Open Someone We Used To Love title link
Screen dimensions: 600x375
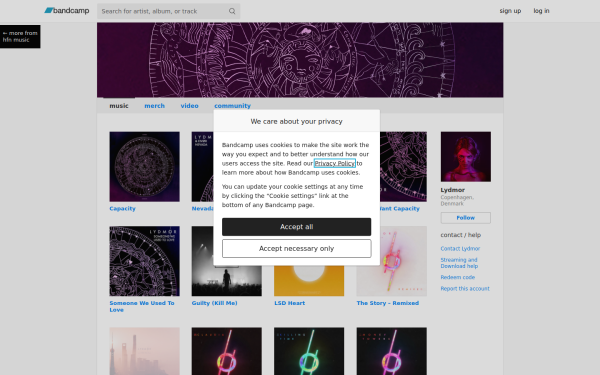click(142, 306)
